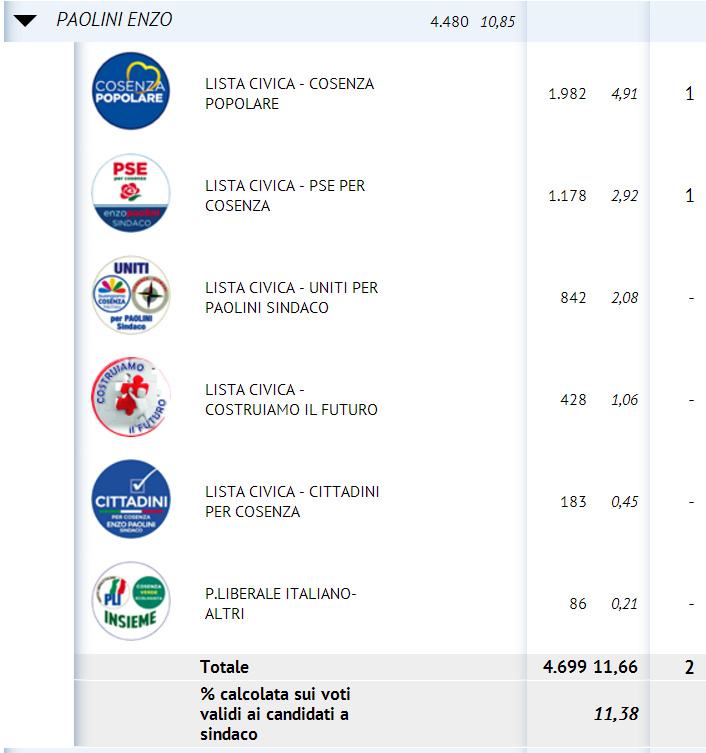This screenshot has width=706, height=753.
Task: Click candidate vote total 4.480
Action: tap(449, 21)
